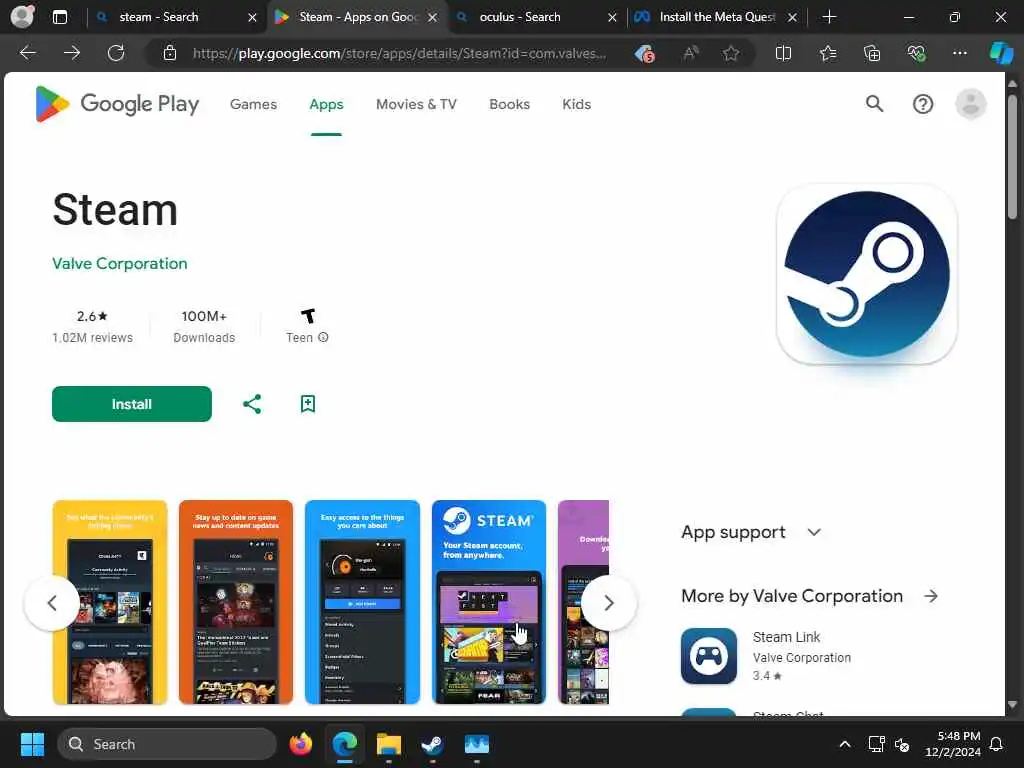Go to Movies & TV section
This screenshot has height=768, width=1024.
(x=416, y=104)
